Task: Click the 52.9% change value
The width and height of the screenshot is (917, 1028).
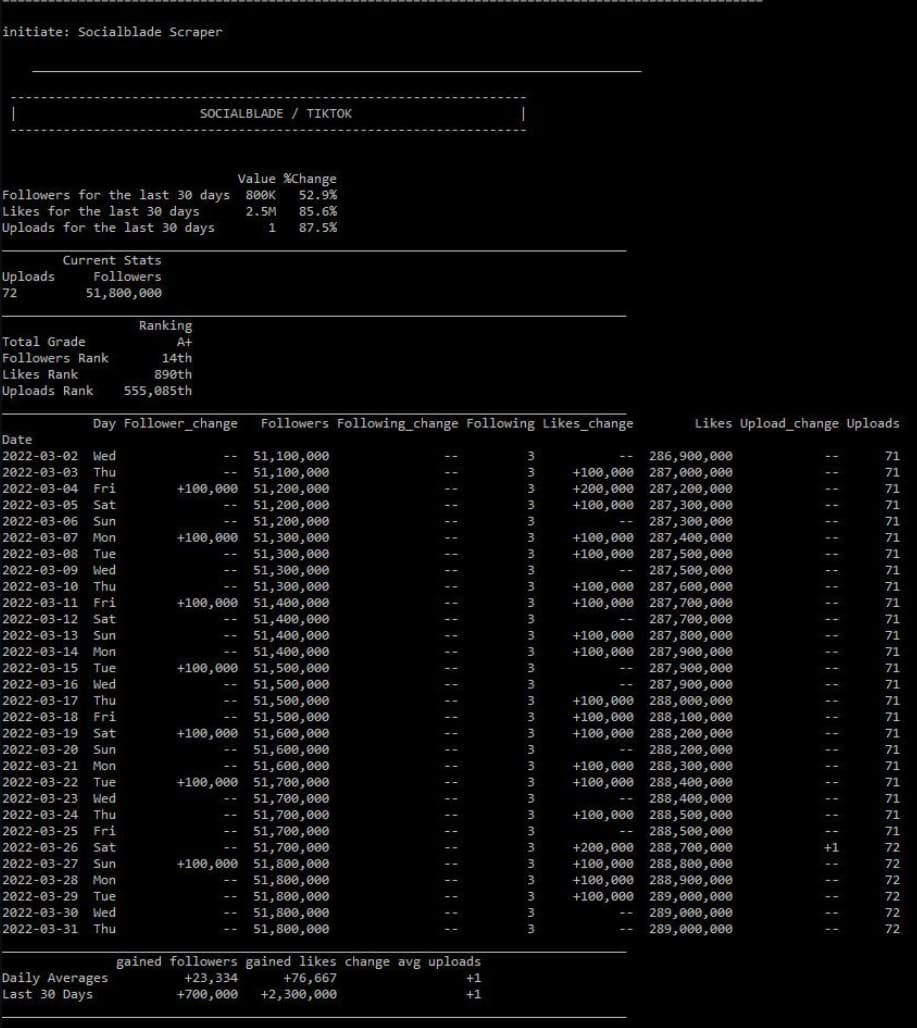Action: pyautogui.click(x=318, y=195)
